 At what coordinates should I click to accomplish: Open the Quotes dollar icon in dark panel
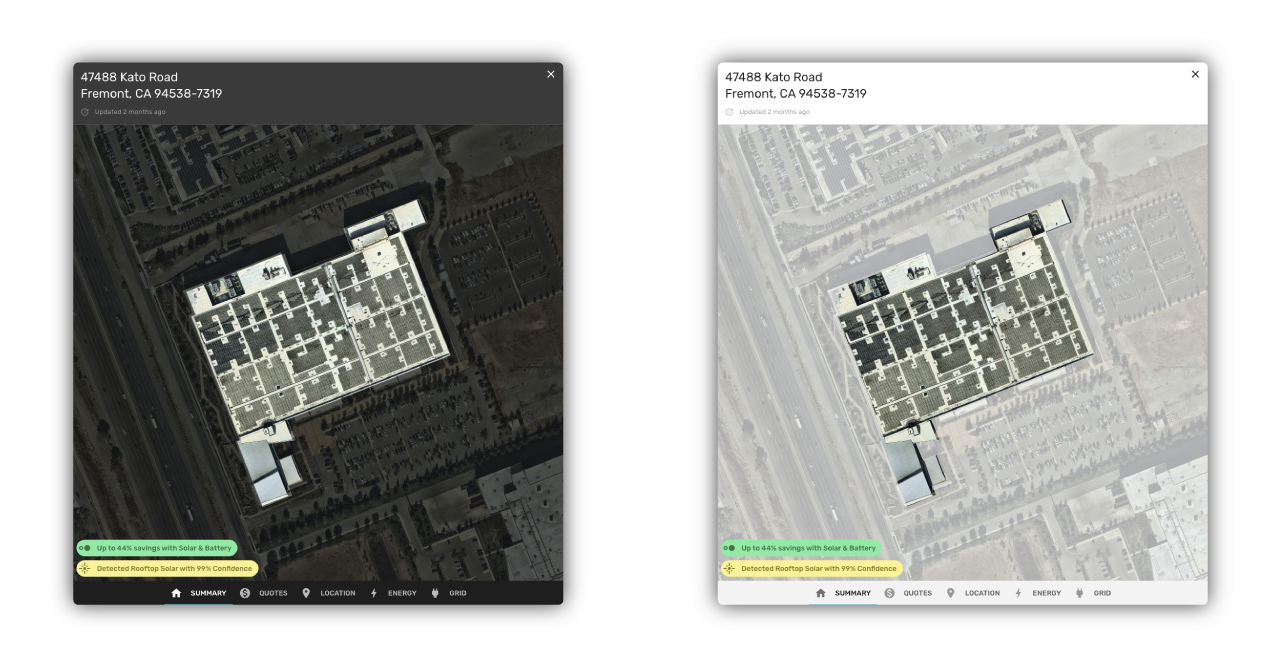(245, 593)
